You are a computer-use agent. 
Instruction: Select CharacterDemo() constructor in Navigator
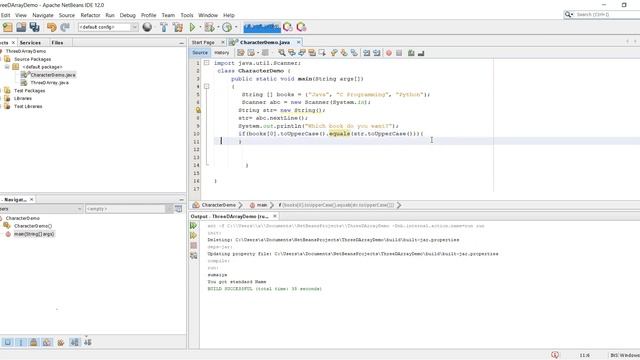coord(33,226)
